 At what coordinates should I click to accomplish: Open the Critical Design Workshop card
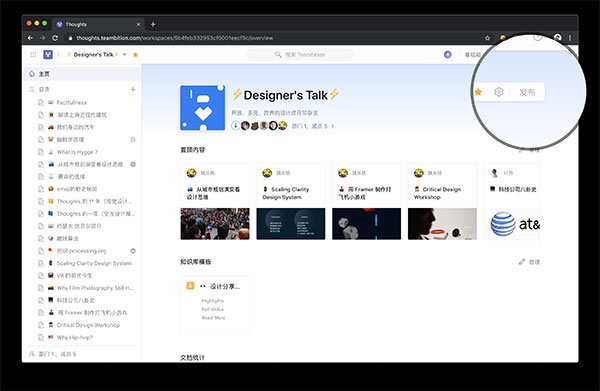pos(442,201)
